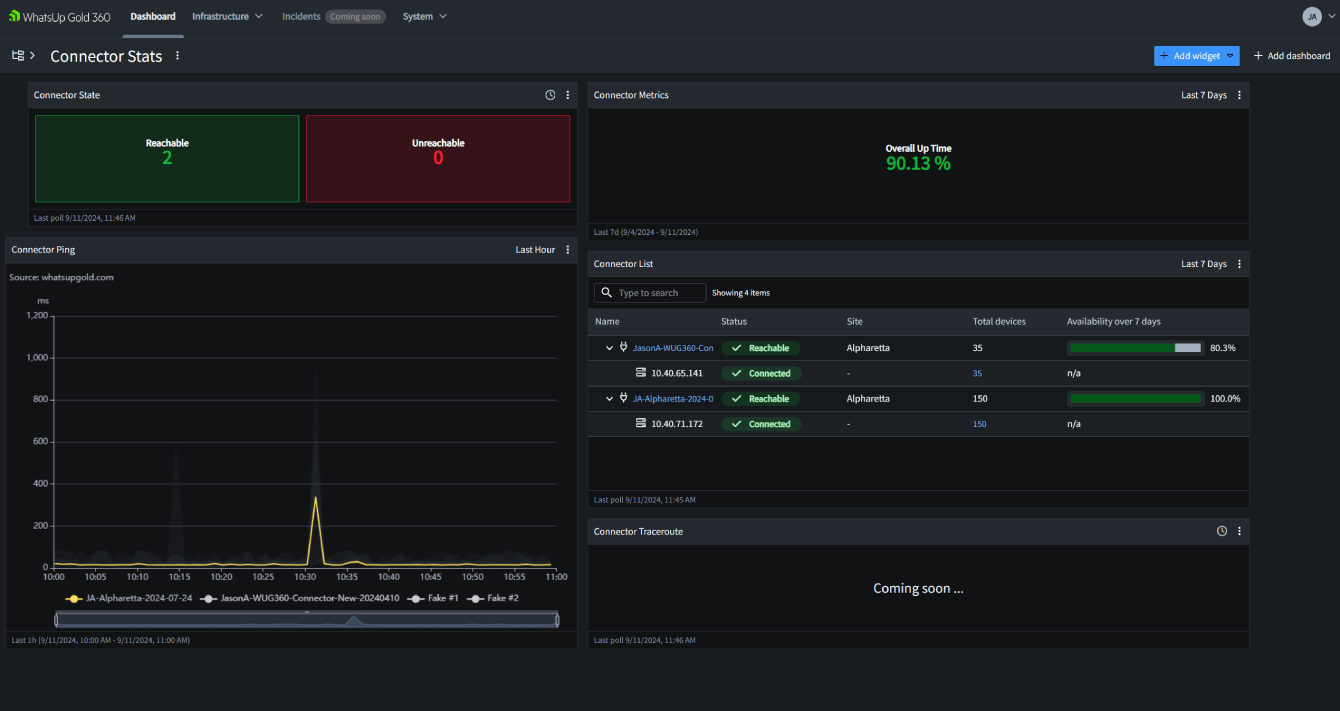
Task: Open the JA user avatar menu
Action: click(1311, 16)
